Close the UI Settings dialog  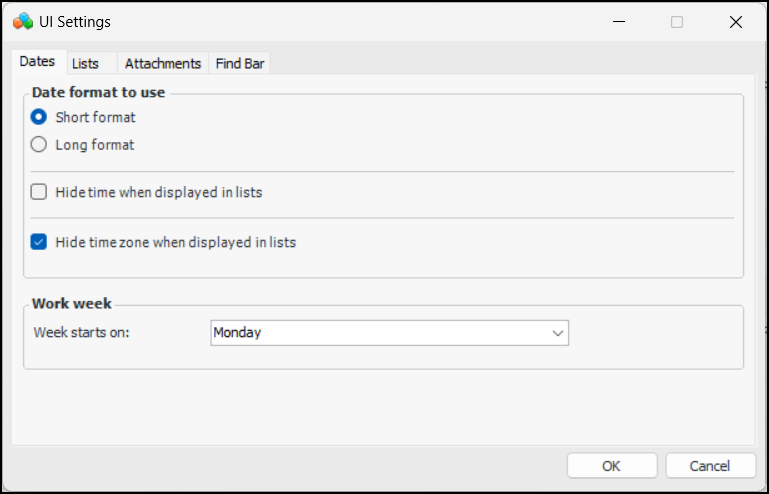click(735, 21)
